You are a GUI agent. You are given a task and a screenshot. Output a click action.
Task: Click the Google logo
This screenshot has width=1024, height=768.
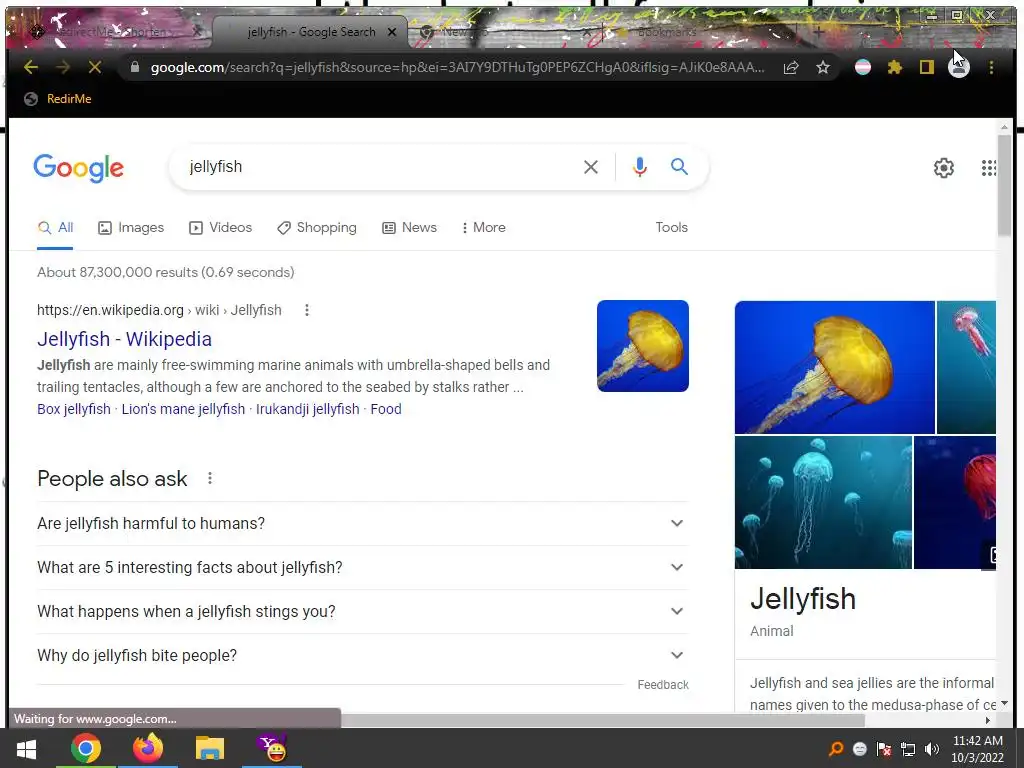(x=78, y=168)
